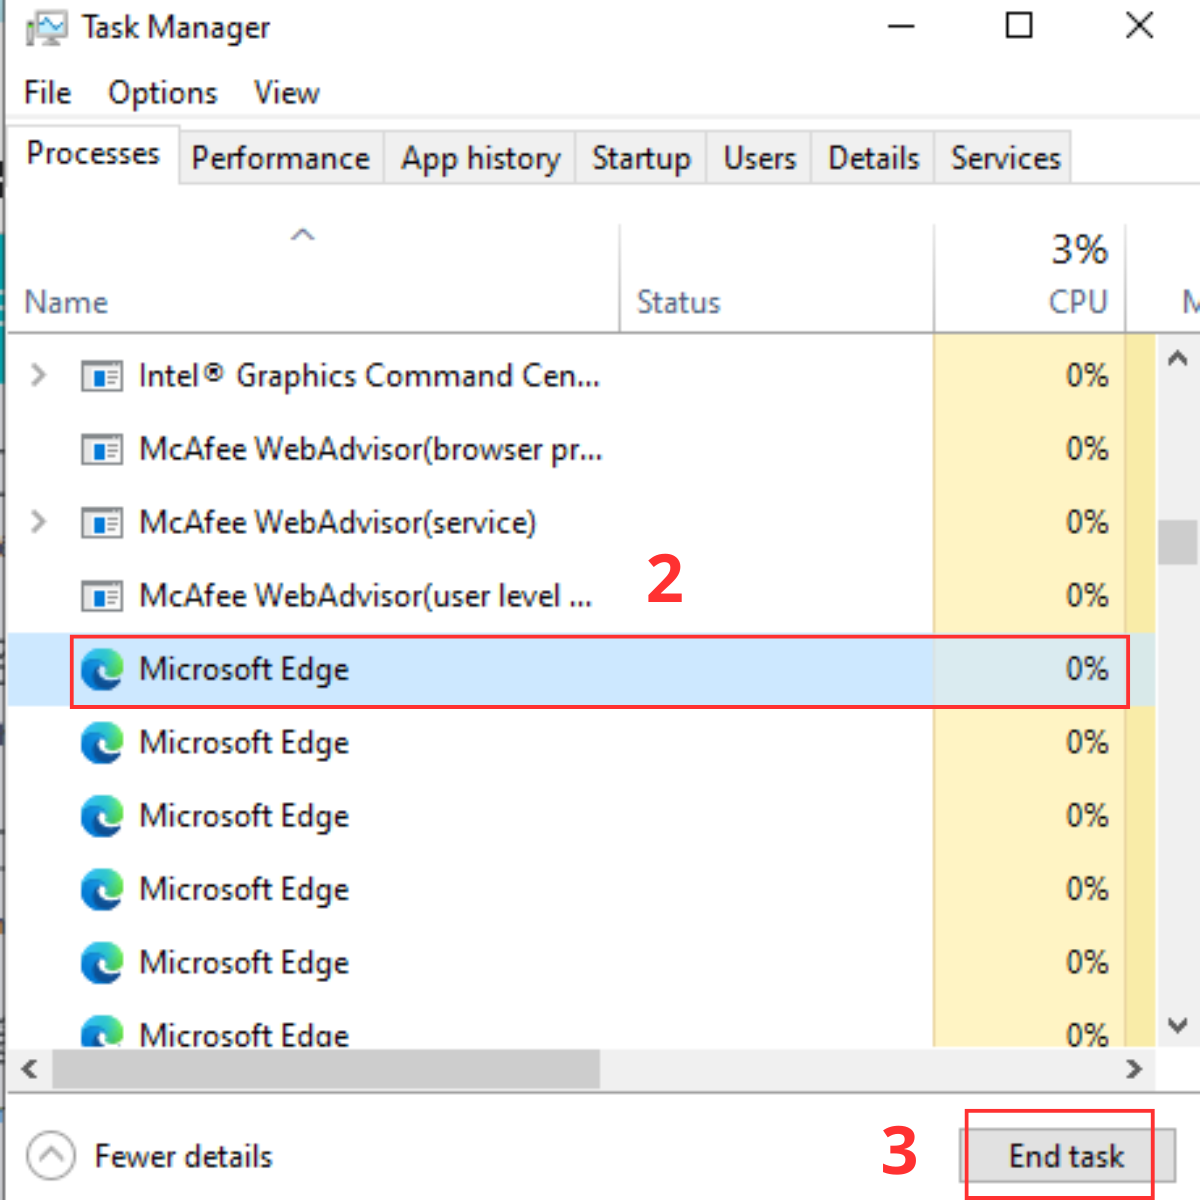Click the vertical scrollbar thumb
1200x1200 pixels.
click(x=1177, y=542)
